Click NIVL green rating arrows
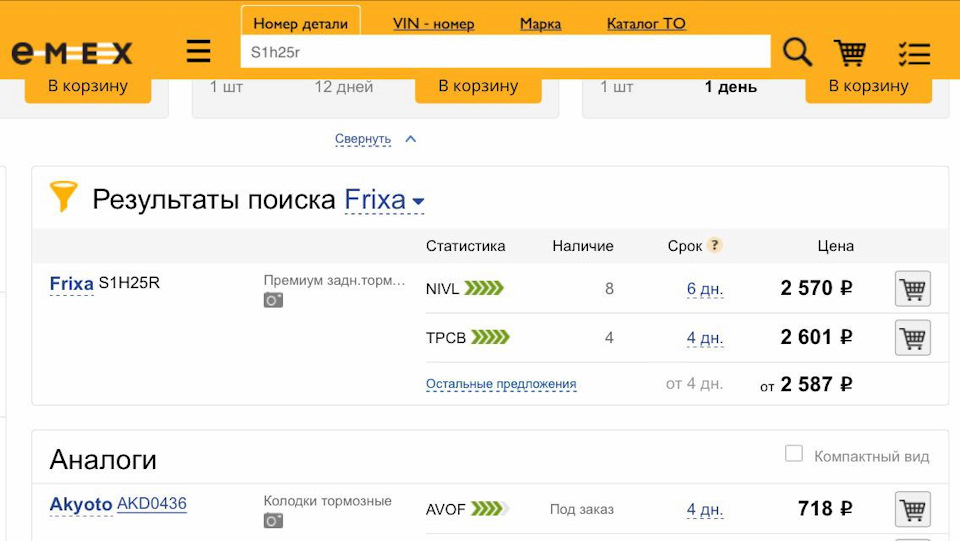Image resolution: width=960 pixels, height=541 pixels. (484, 288)
